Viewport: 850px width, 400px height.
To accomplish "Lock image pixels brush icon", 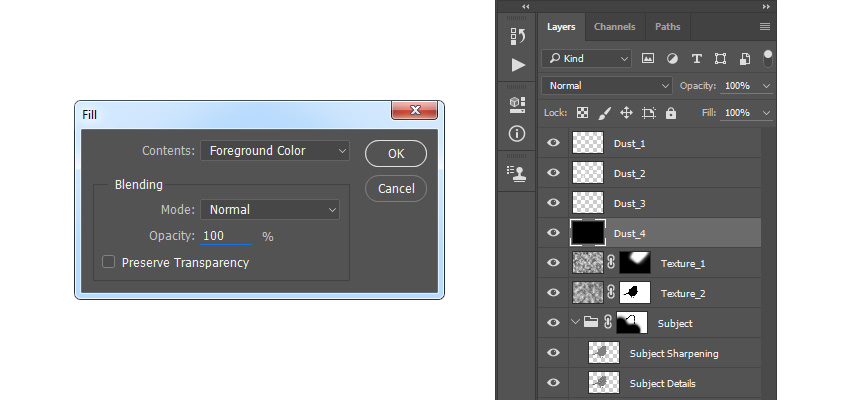I will click(x=604, y=113).
